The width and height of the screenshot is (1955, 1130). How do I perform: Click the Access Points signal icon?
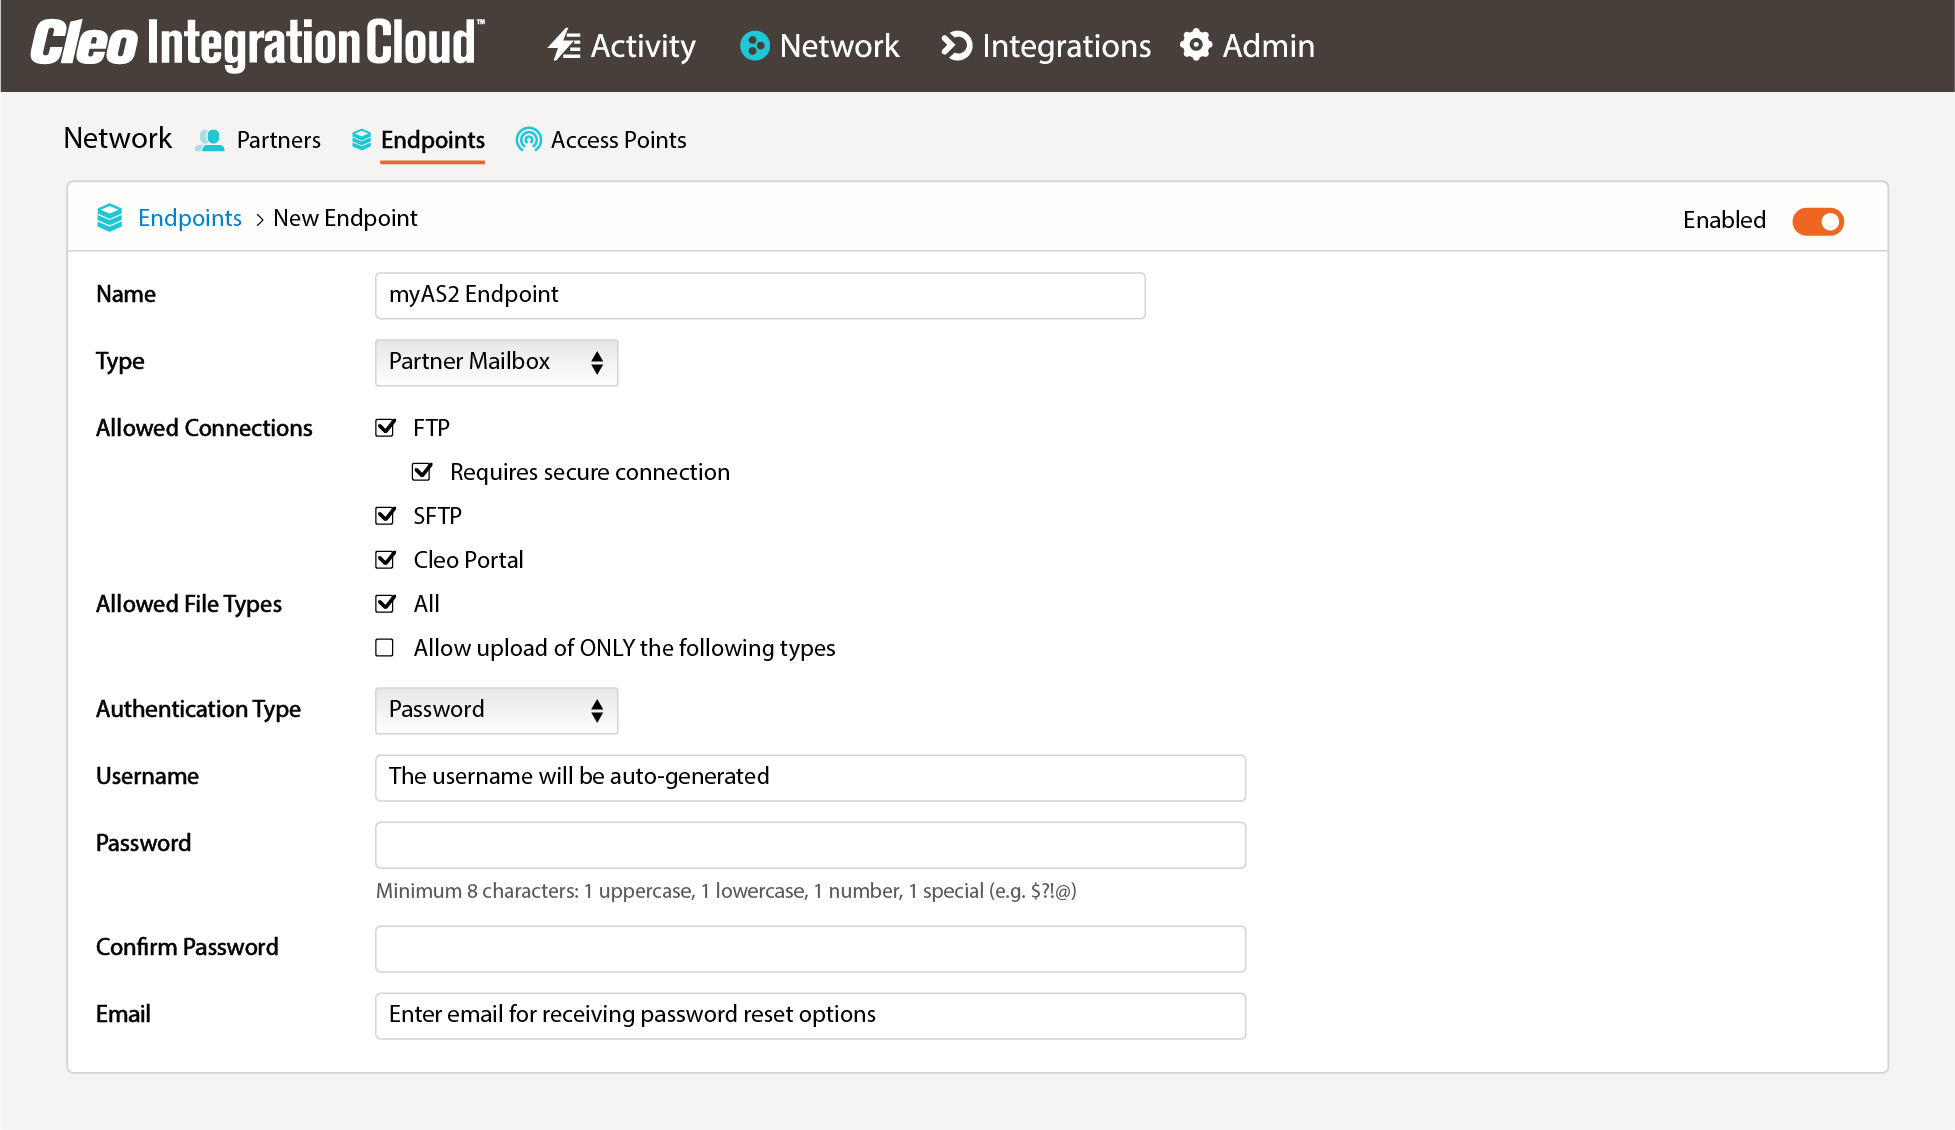coord(527,140)
